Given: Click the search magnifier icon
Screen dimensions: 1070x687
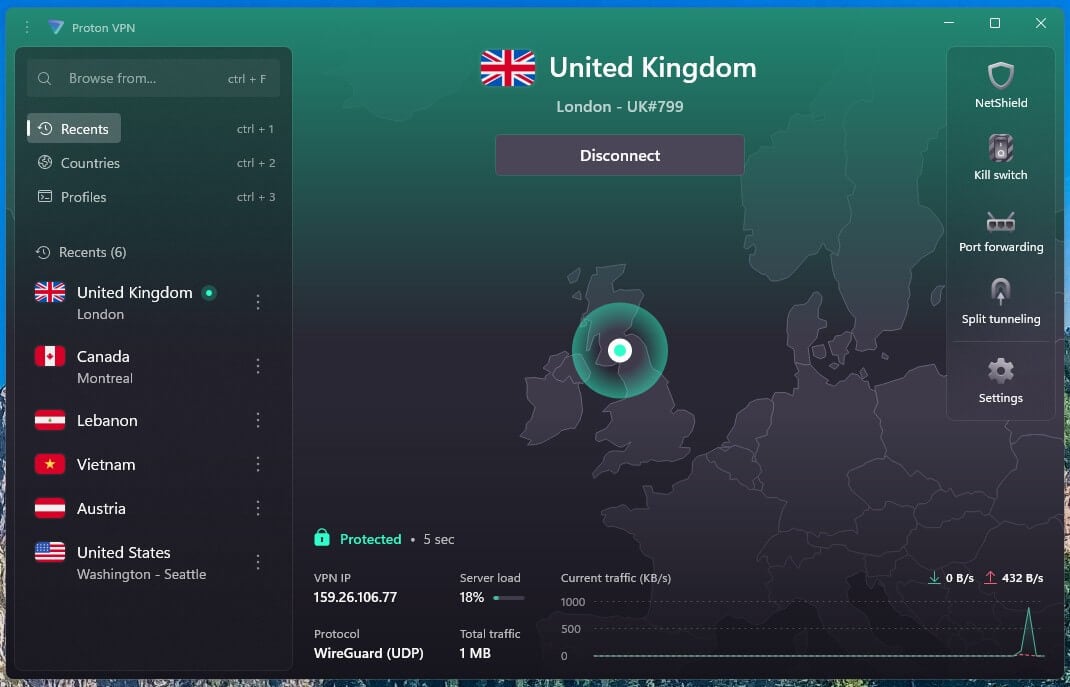Looking at the screenshot, I should pos(44,78).
